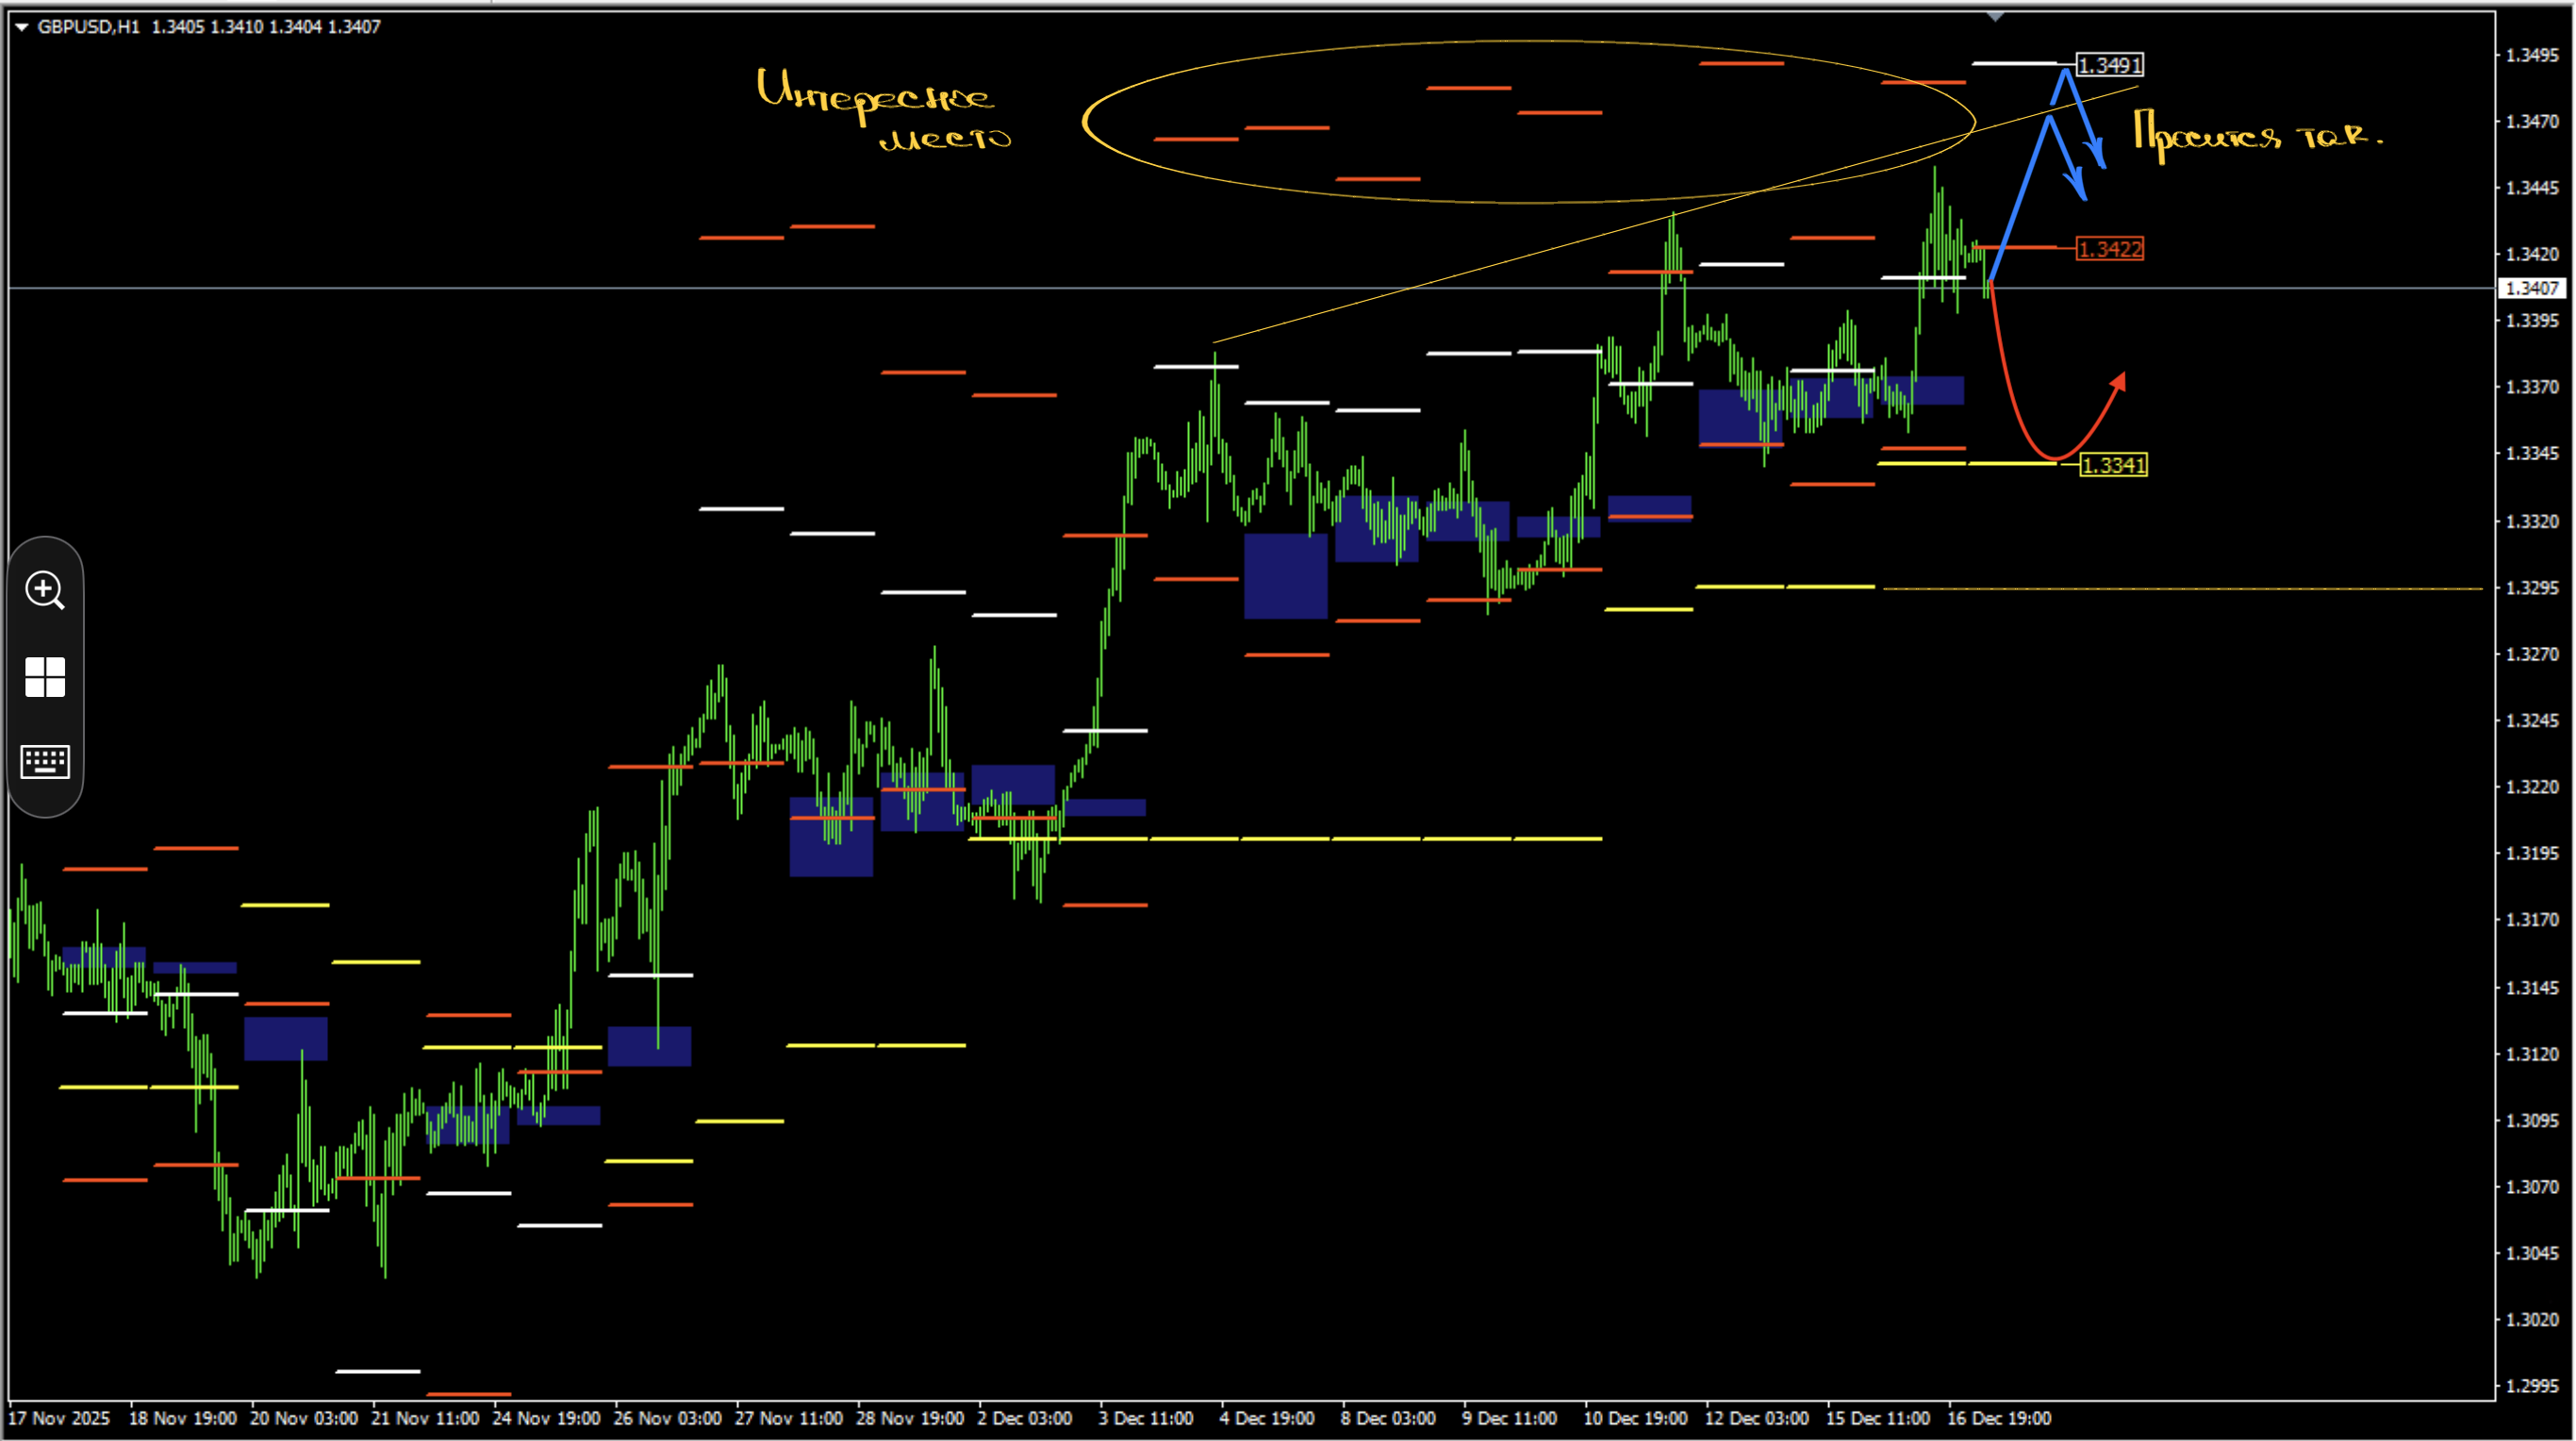2576x1441 pixels.
Task: Click the '3 Dec 11:00' time axis label
Action: tap(1146, 1418)
